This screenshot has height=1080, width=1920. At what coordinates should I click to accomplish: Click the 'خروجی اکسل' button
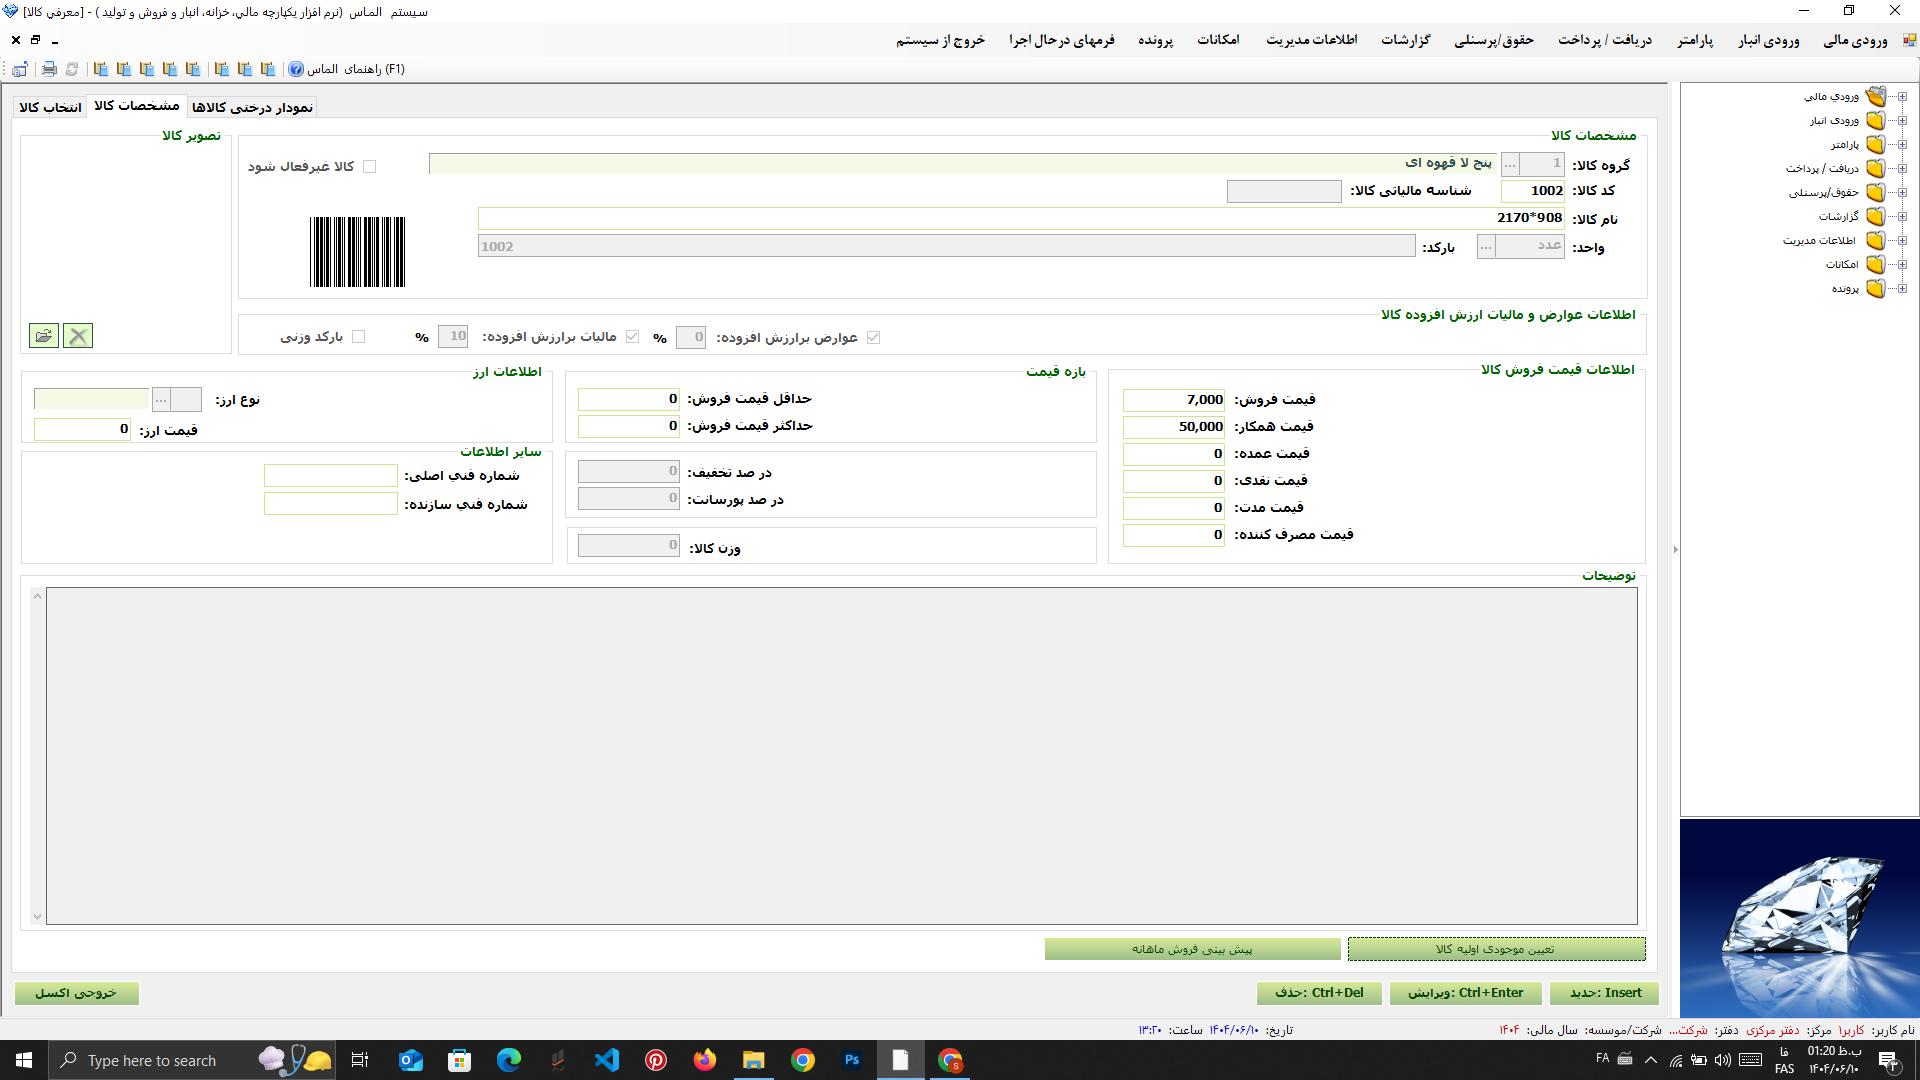coord(76,993)
